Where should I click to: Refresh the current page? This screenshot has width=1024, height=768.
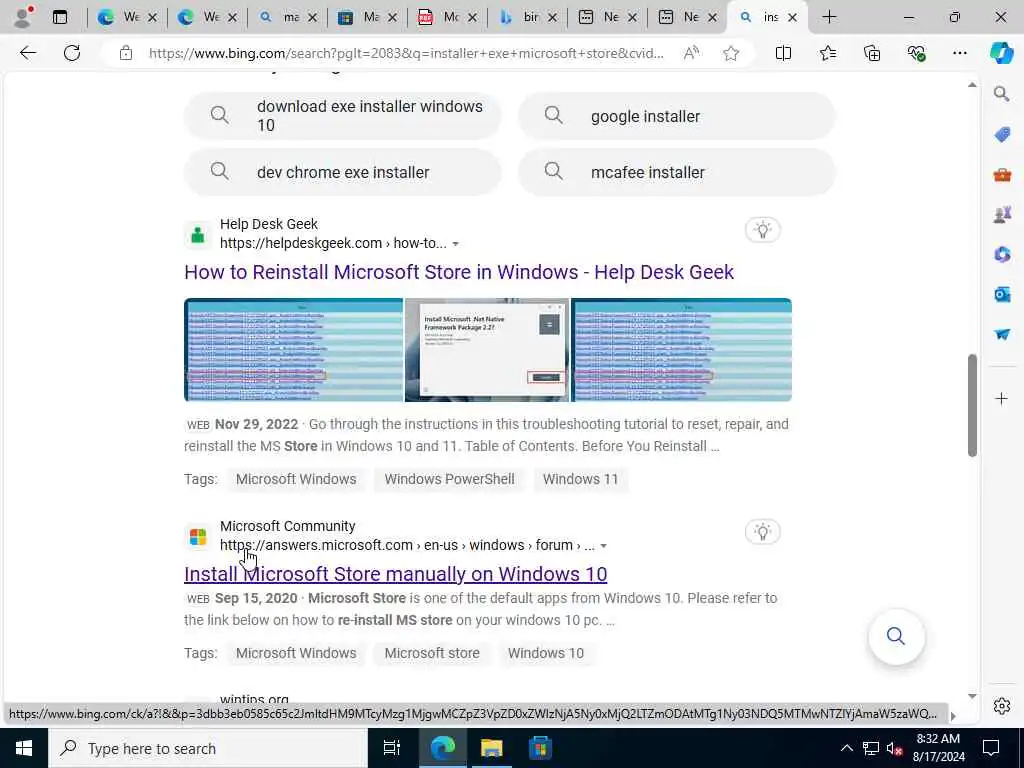pos(72,53)
